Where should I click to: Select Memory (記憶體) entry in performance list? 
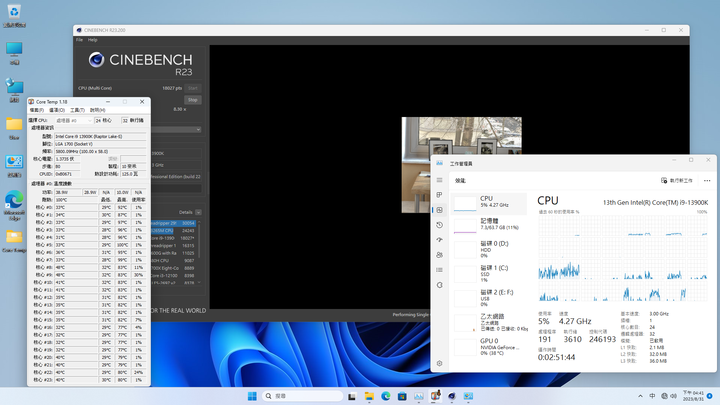pyautogui.click(x=489, y=225)
